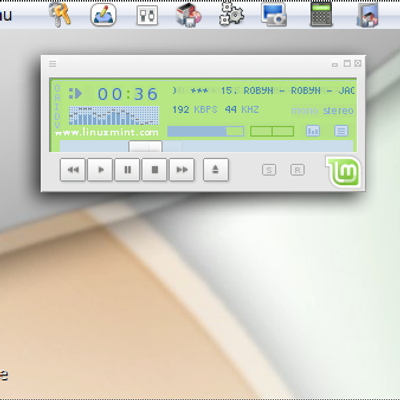Click the Linux Mint logo in player

[344, 172]
